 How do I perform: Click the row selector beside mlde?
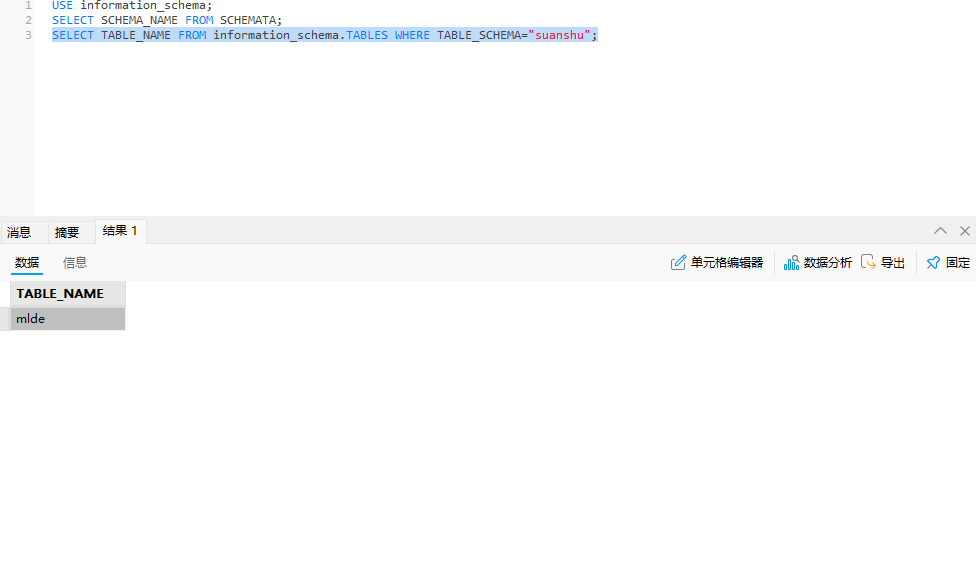pyautogui.click(x=5, y=319)
